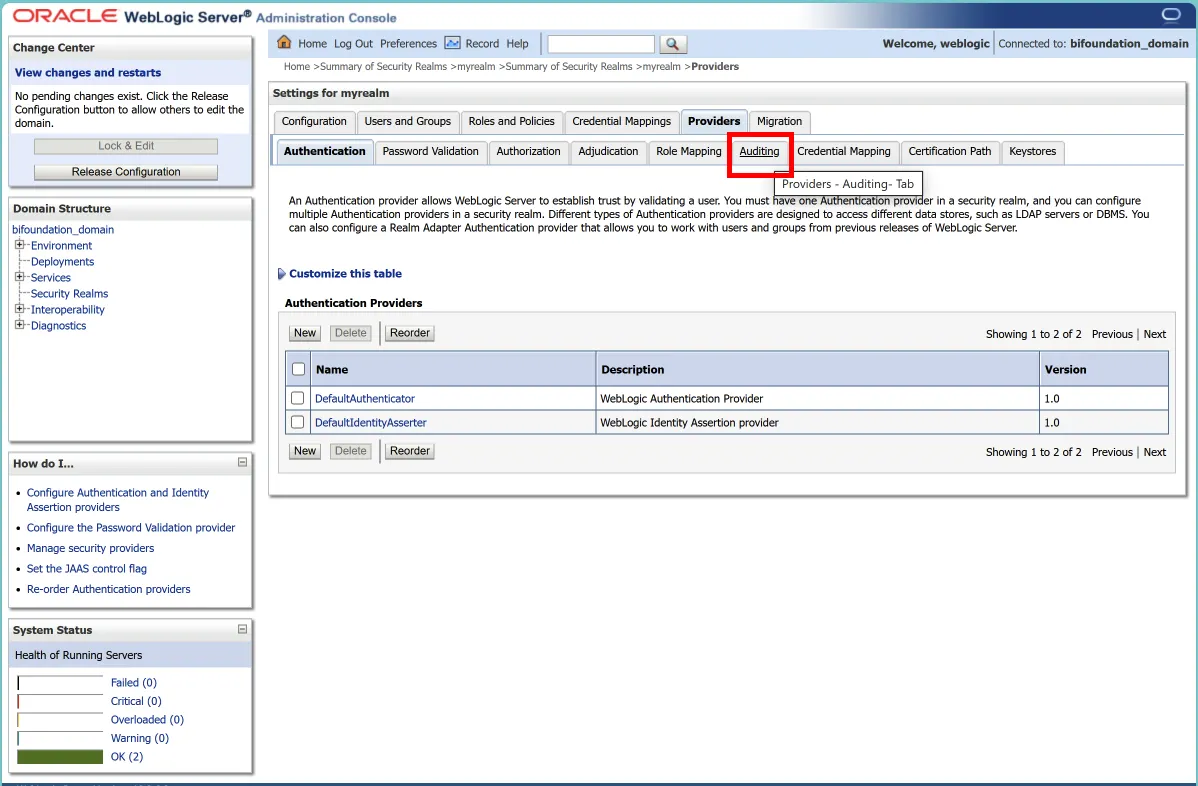
Task: Open the Configuration tab
Action: click(x=314, y=121)
